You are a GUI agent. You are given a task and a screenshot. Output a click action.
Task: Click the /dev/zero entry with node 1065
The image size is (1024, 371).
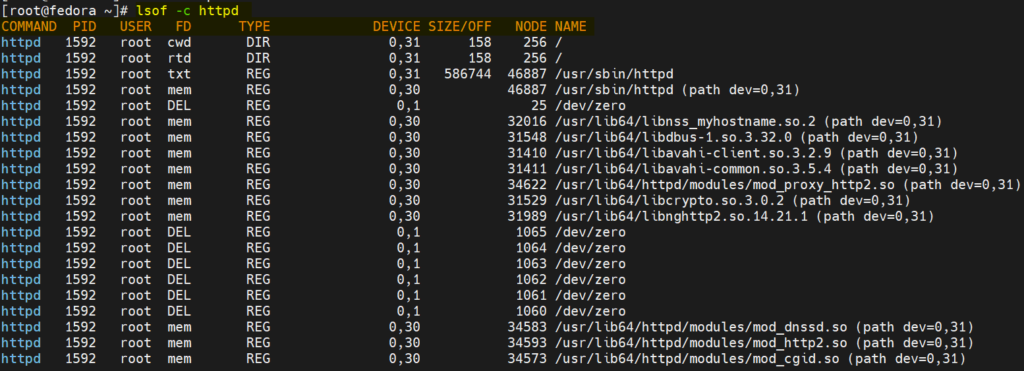click(x=590, y=232)
